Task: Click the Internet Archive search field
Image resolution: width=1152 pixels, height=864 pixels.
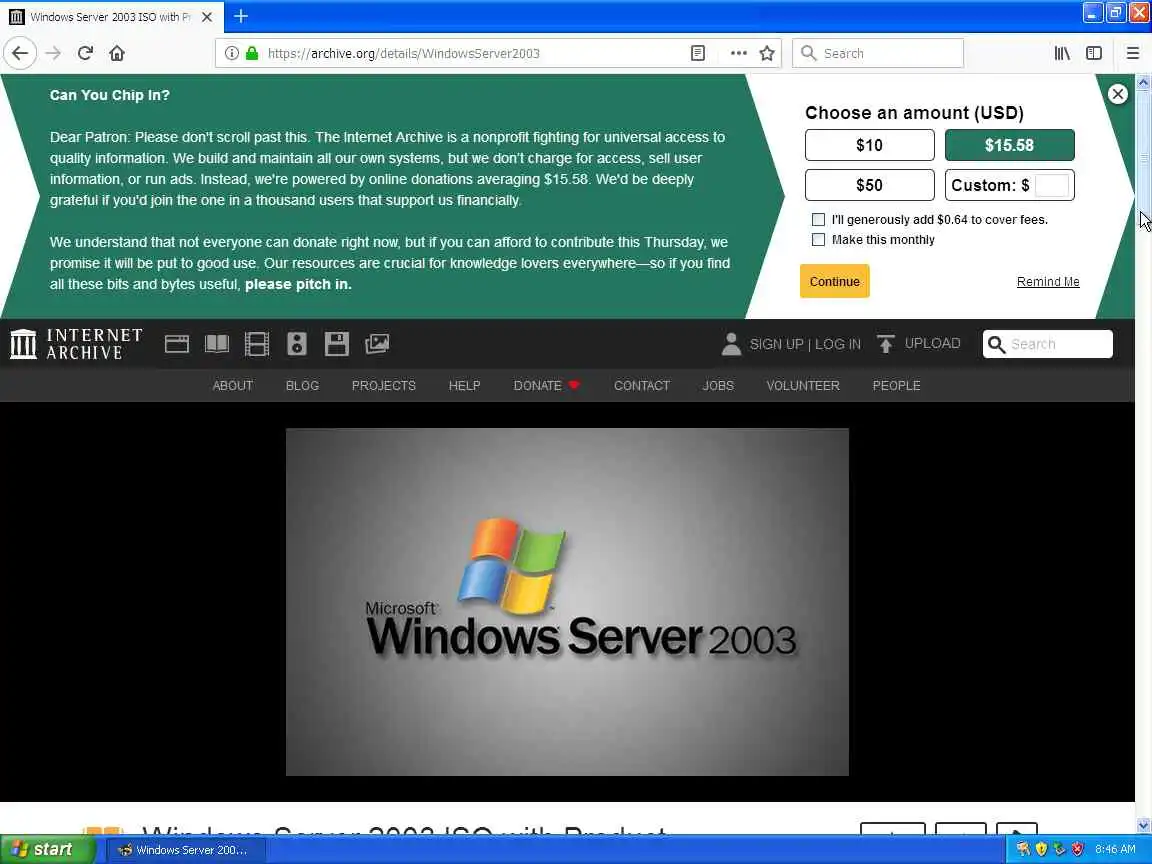Action: tap(1048, 344)
